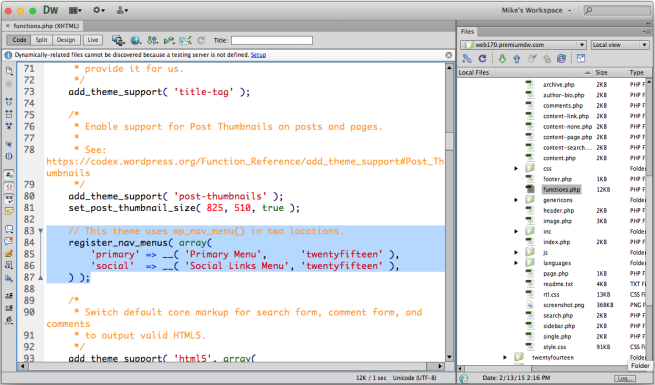
Task: Click the Format Source Code icon
Action: tap(9, 320)
